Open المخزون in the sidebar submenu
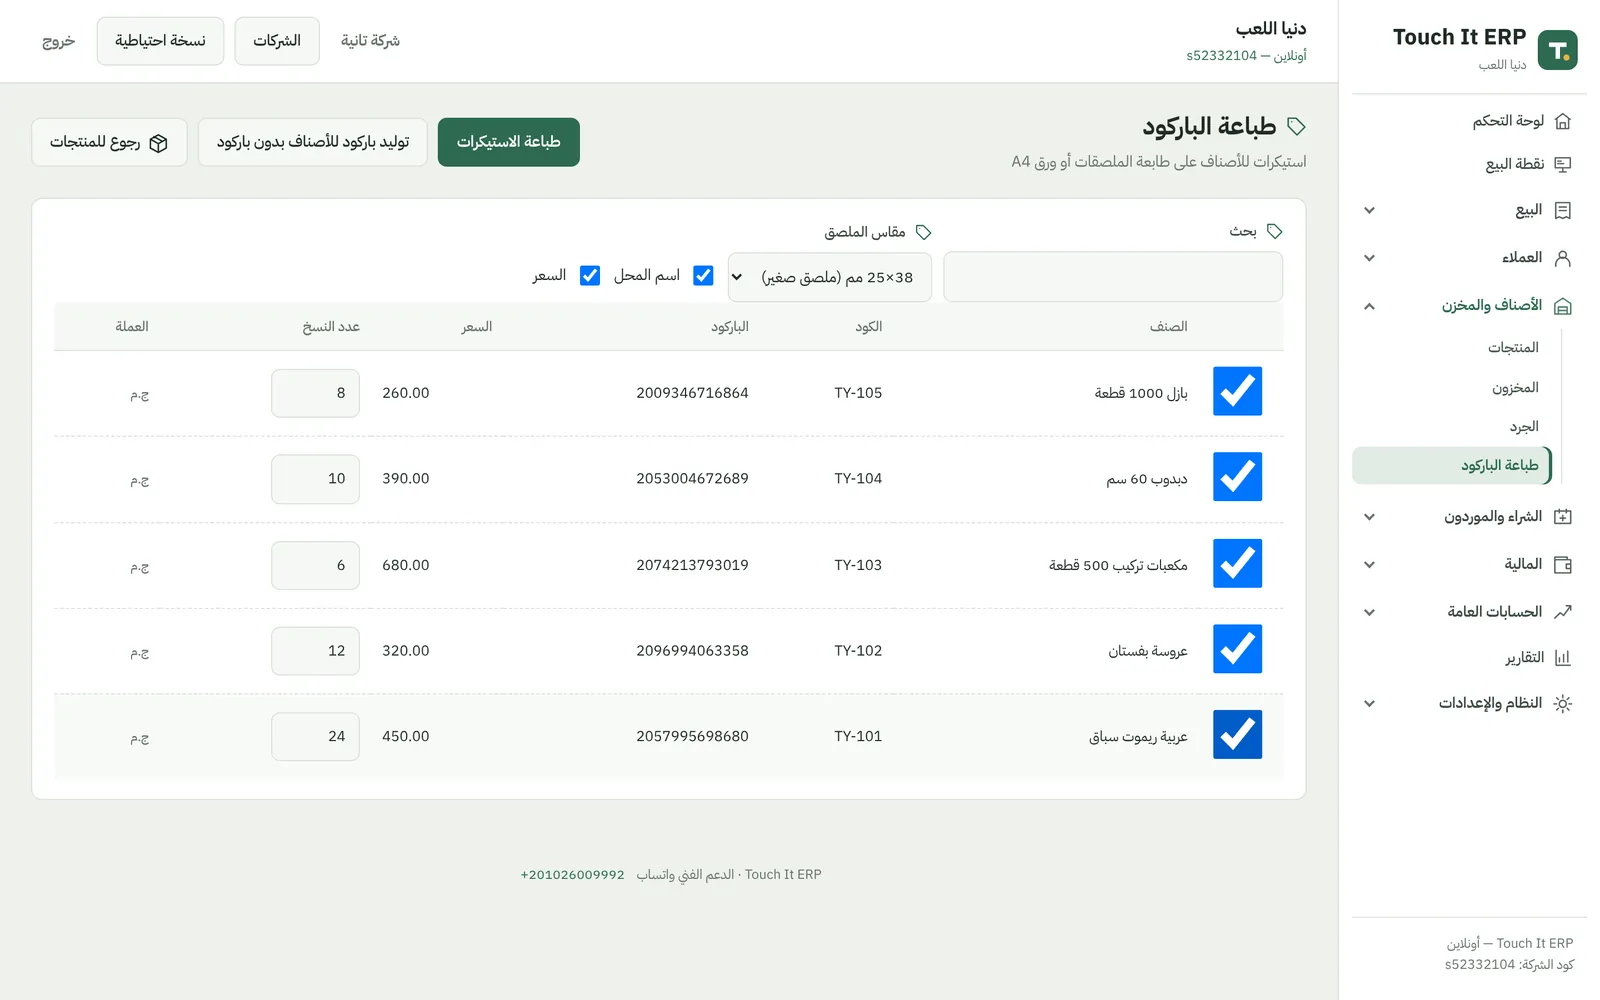 (1452, 388)
